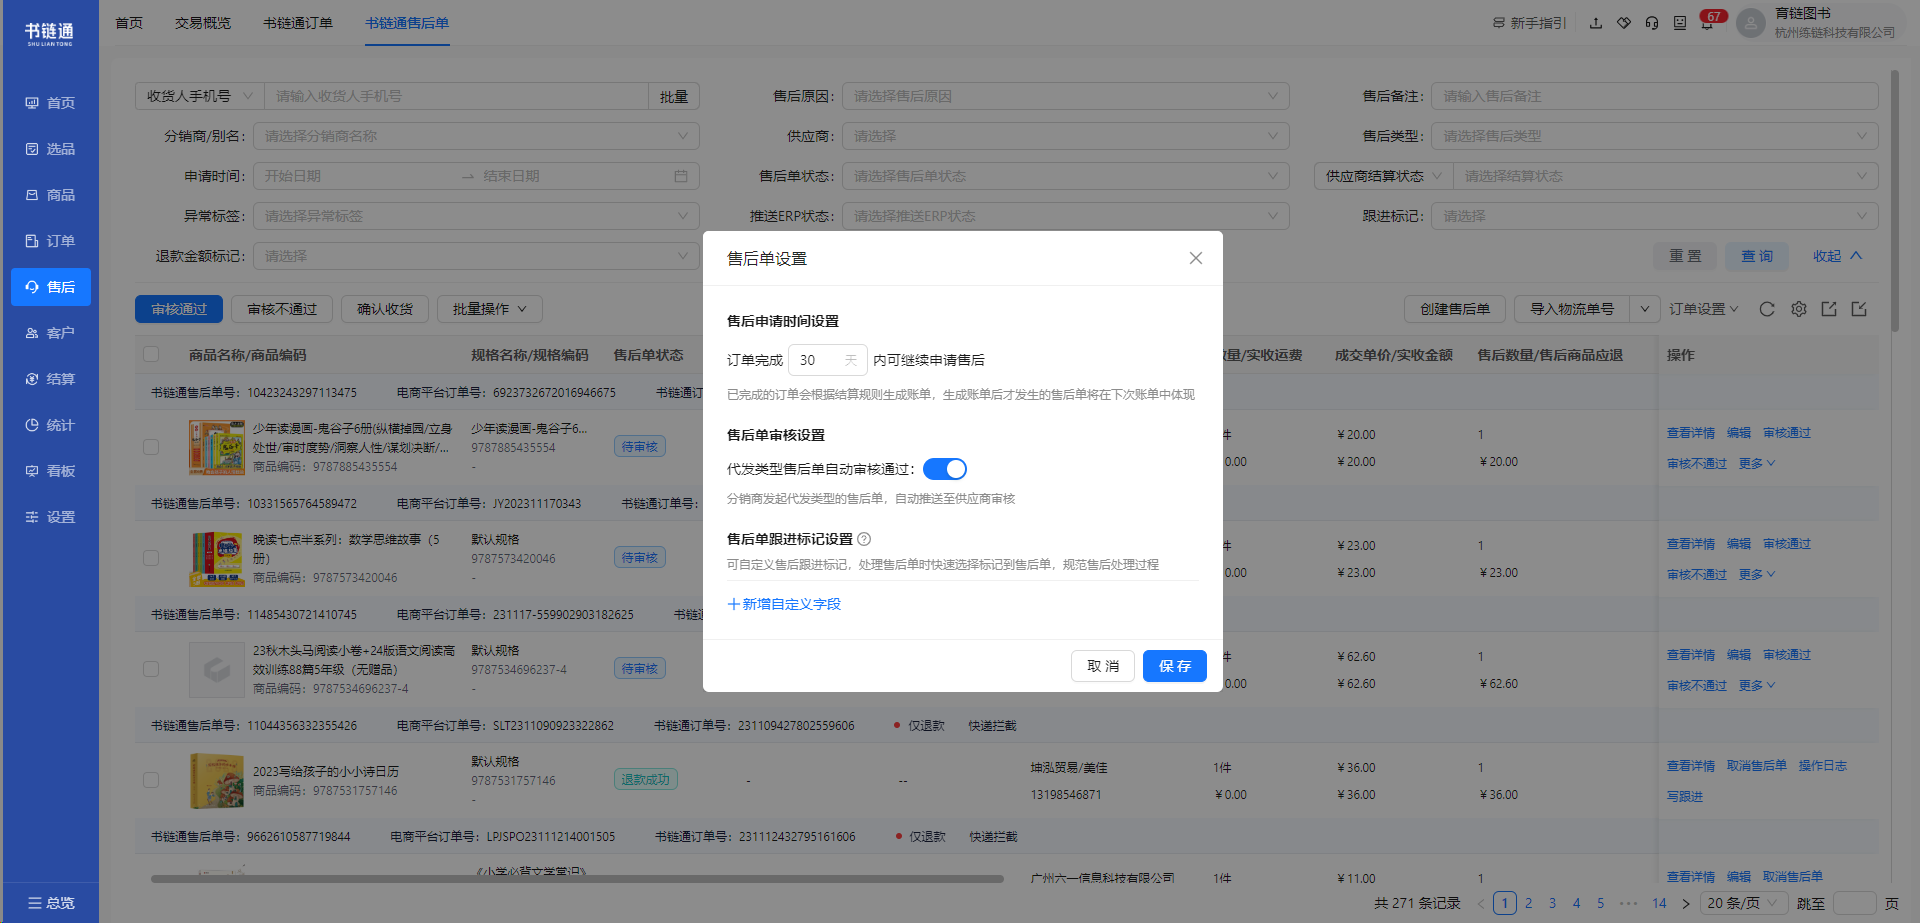Open 设置 in left sidebar
Screen dimensions: 1920x923
tap(51, 517)
